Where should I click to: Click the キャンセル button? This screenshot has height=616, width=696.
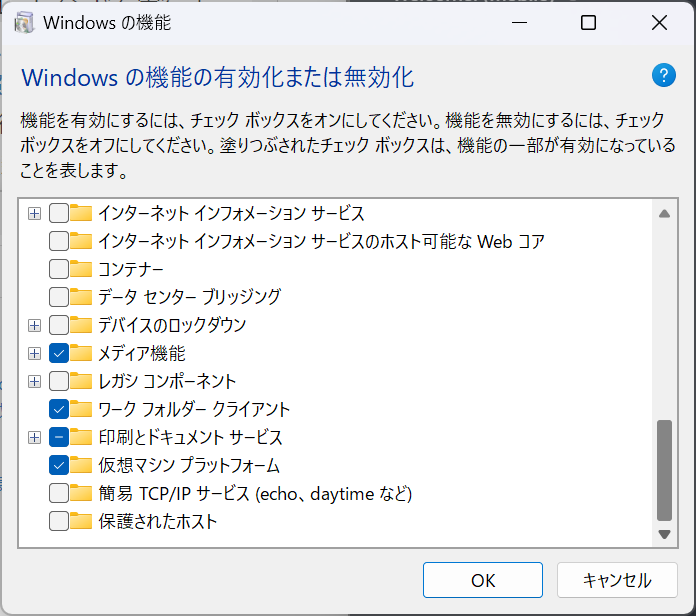617,580
